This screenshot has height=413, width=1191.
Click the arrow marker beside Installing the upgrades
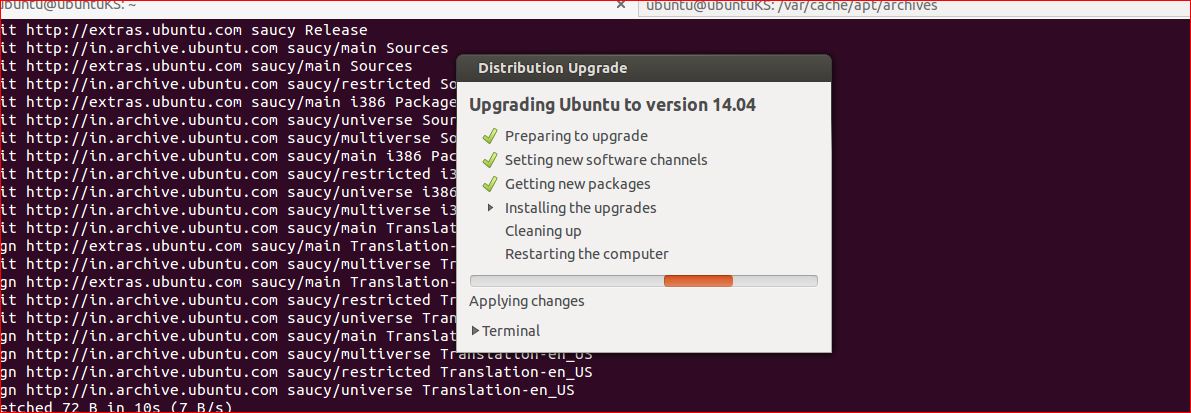pyautogui.click(x=490, y=208)
